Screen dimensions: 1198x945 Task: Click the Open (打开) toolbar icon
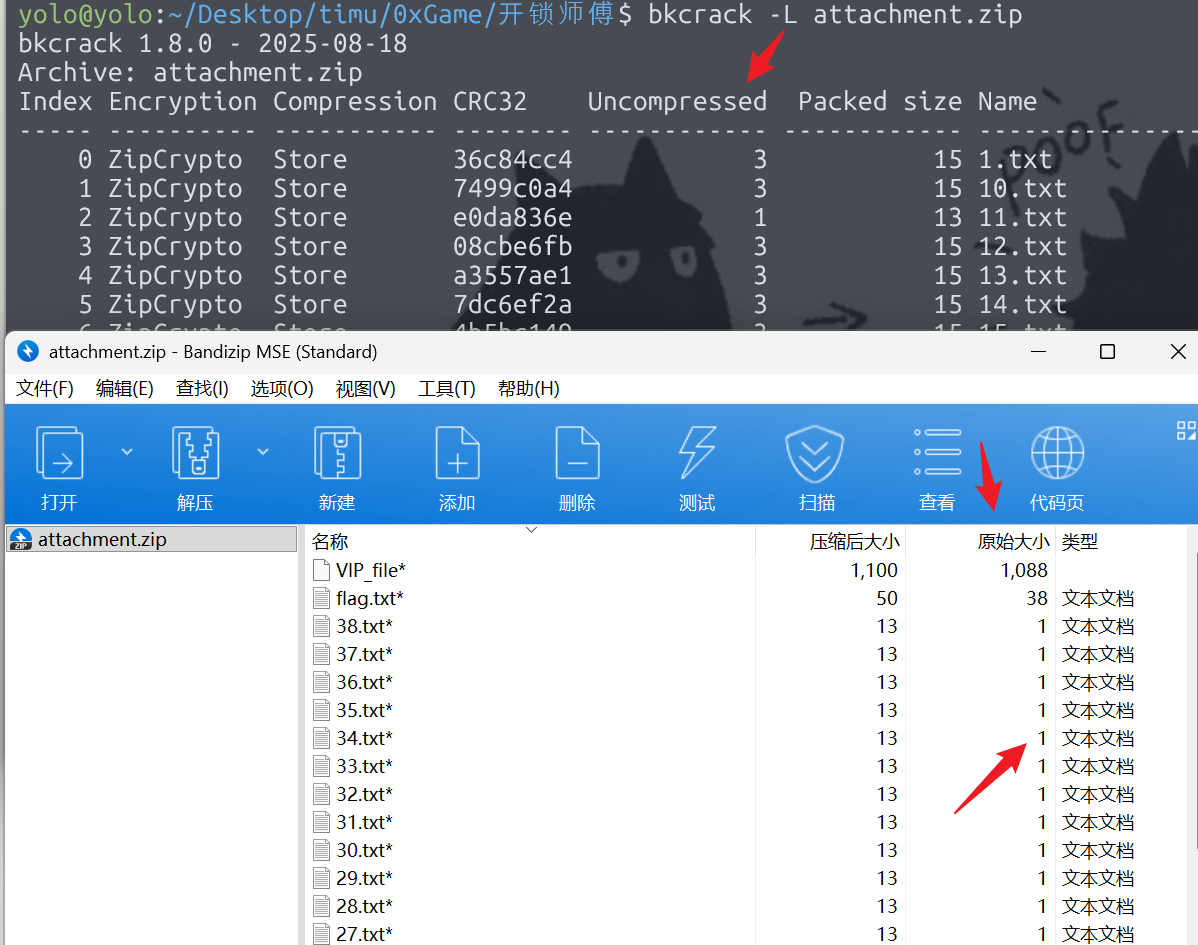pyautogui.click(x=59, y=455)
